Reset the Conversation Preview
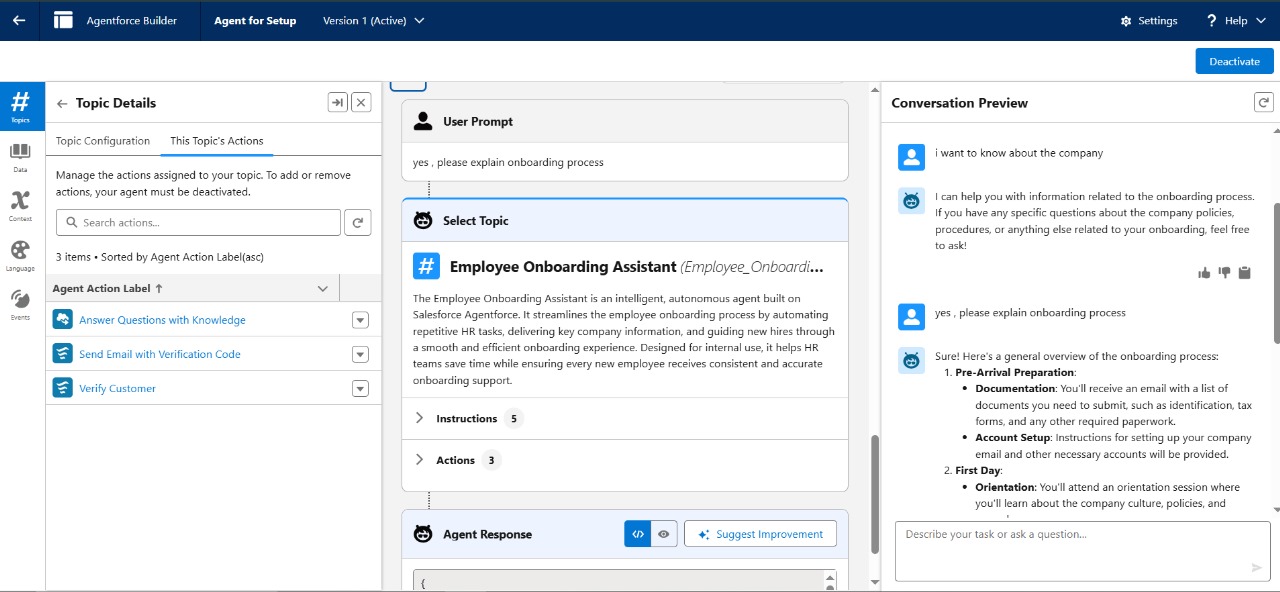 pos(1264,102)
